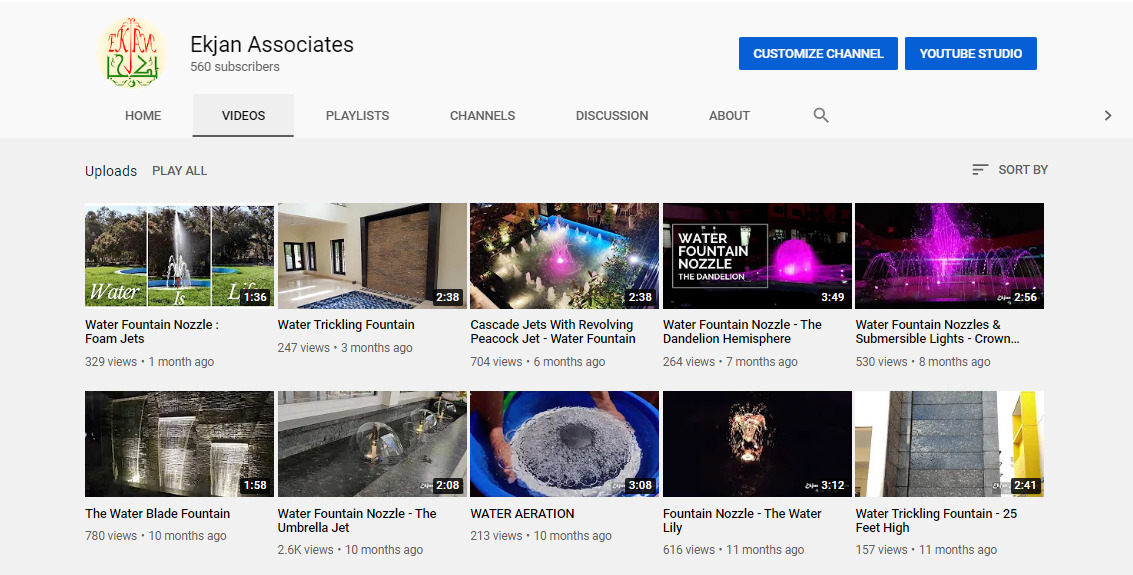The image size is (1133, 575).
Task: Click title 'Fountain Nozzle - The Water Lily'
Action: pyautogui.click(x=742, y=520)
